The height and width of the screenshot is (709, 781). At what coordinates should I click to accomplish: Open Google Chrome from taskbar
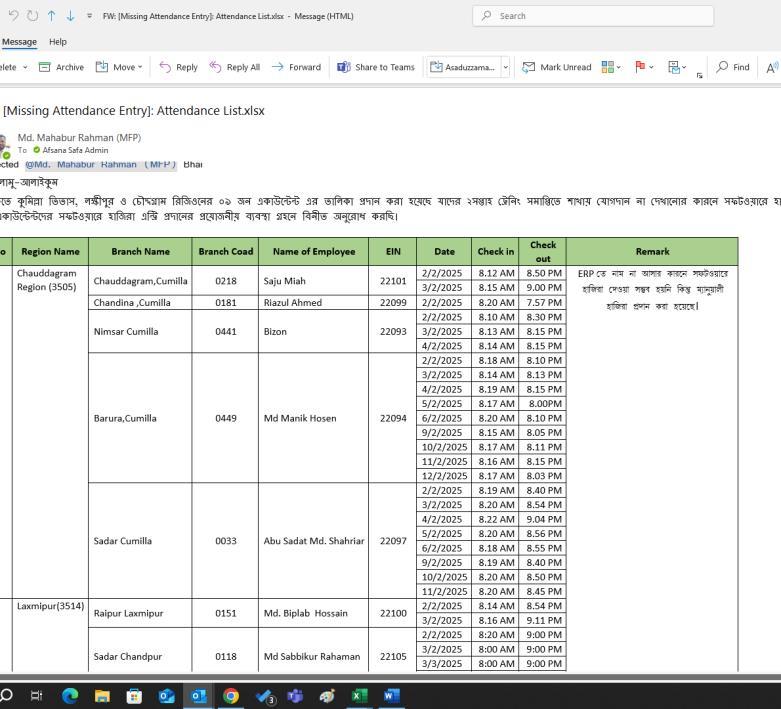pyautogui.click(x=231, y=695)
